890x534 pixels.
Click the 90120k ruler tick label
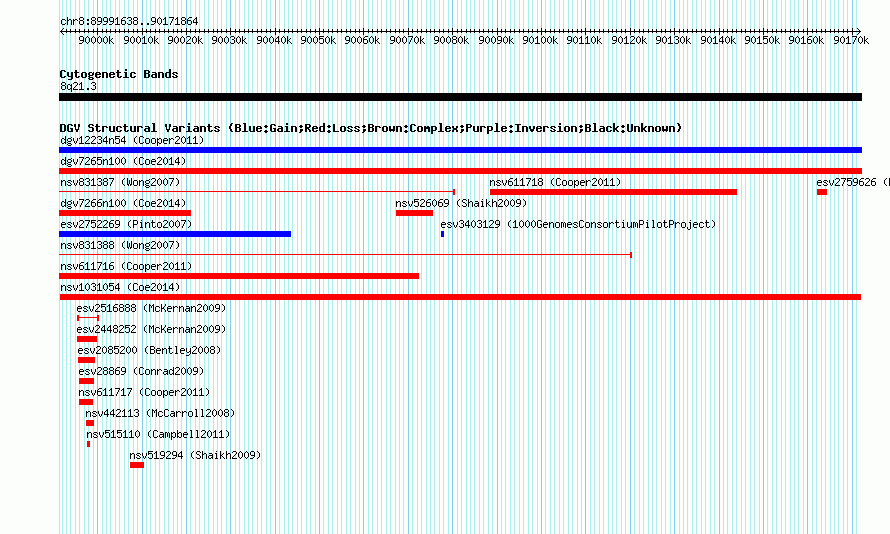629,40
